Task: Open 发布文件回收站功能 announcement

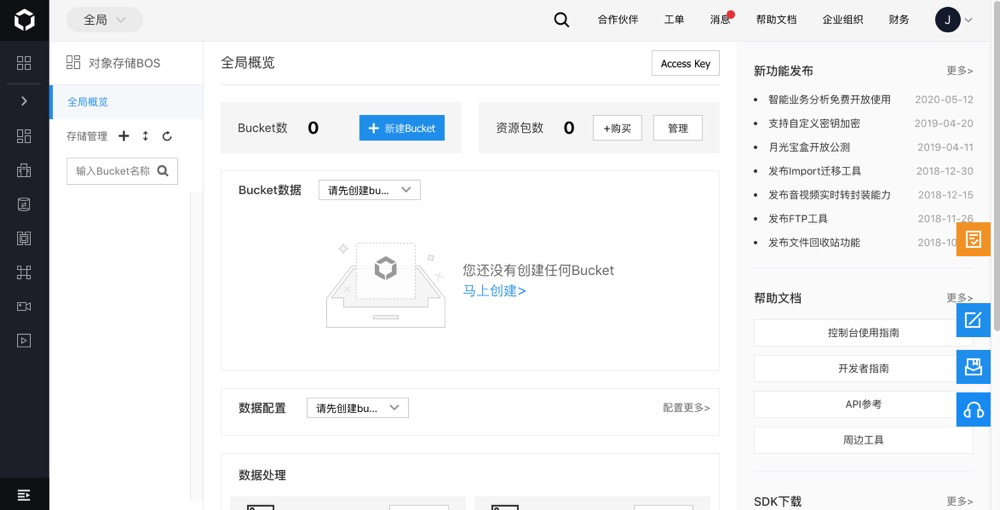Action: pos(814,242)
